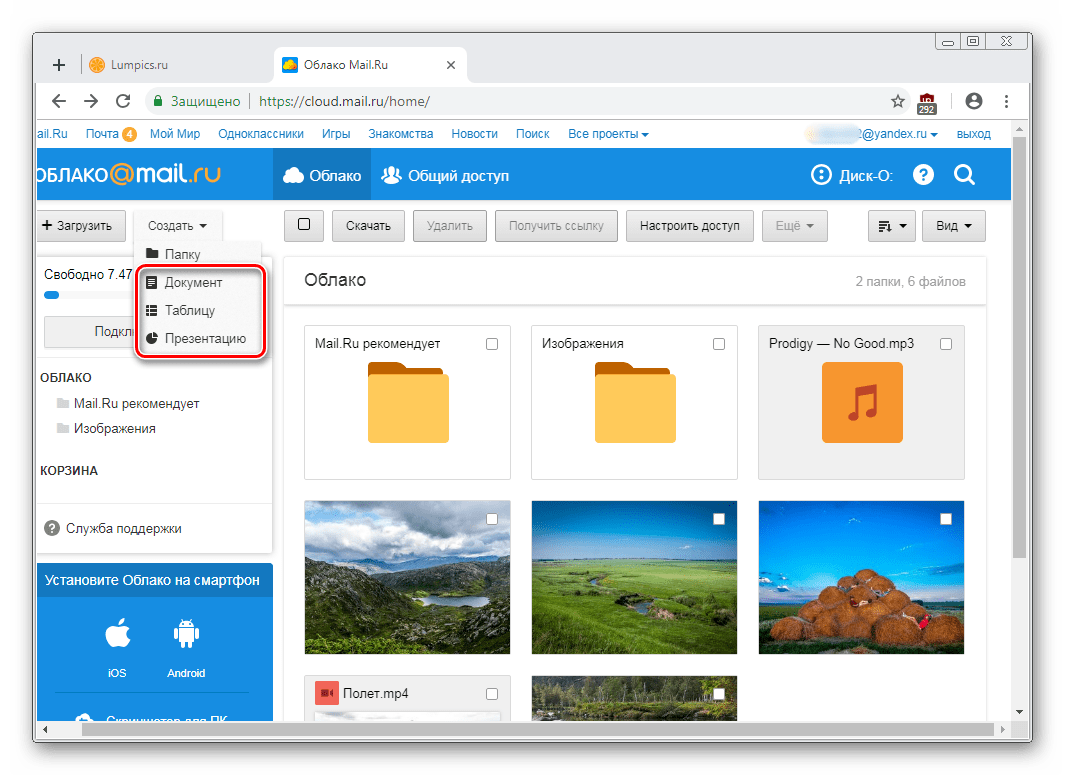The image size is (1065, 775).
Task: Open the mountain lake photo thumbnail
Action: (407, 577)
